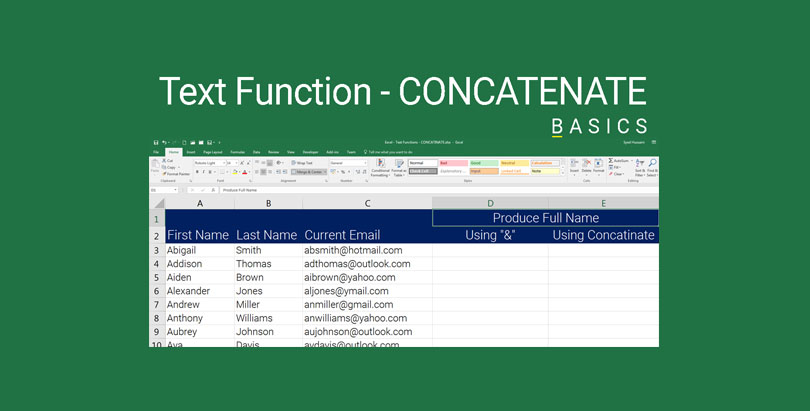Click the Undo arrow icon

[x=164, y=143]
